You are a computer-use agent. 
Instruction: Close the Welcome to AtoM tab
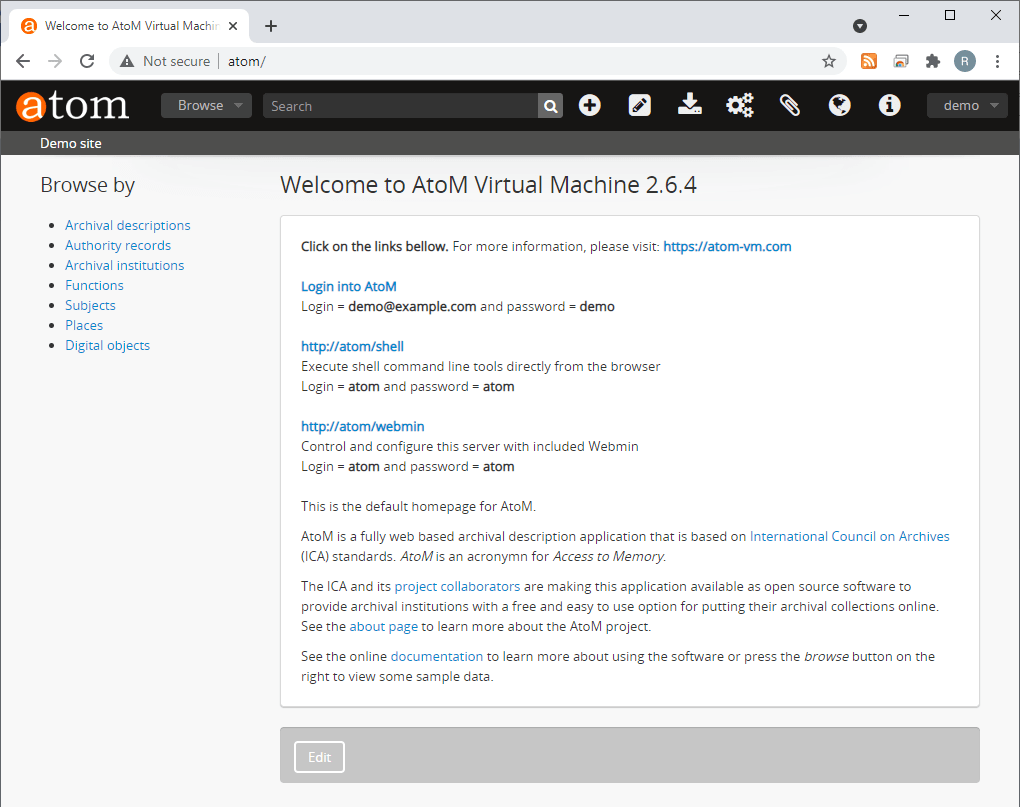233,26
